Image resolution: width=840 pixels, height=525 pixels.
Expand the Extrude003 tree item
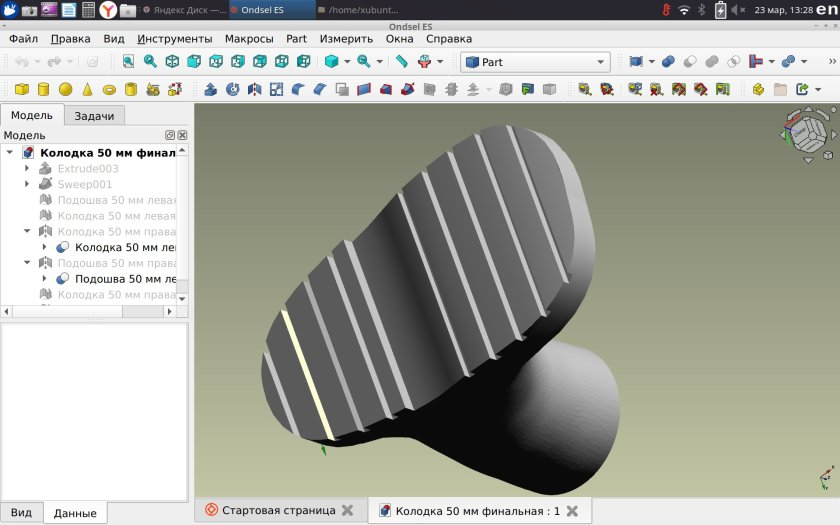click(27, 168)
